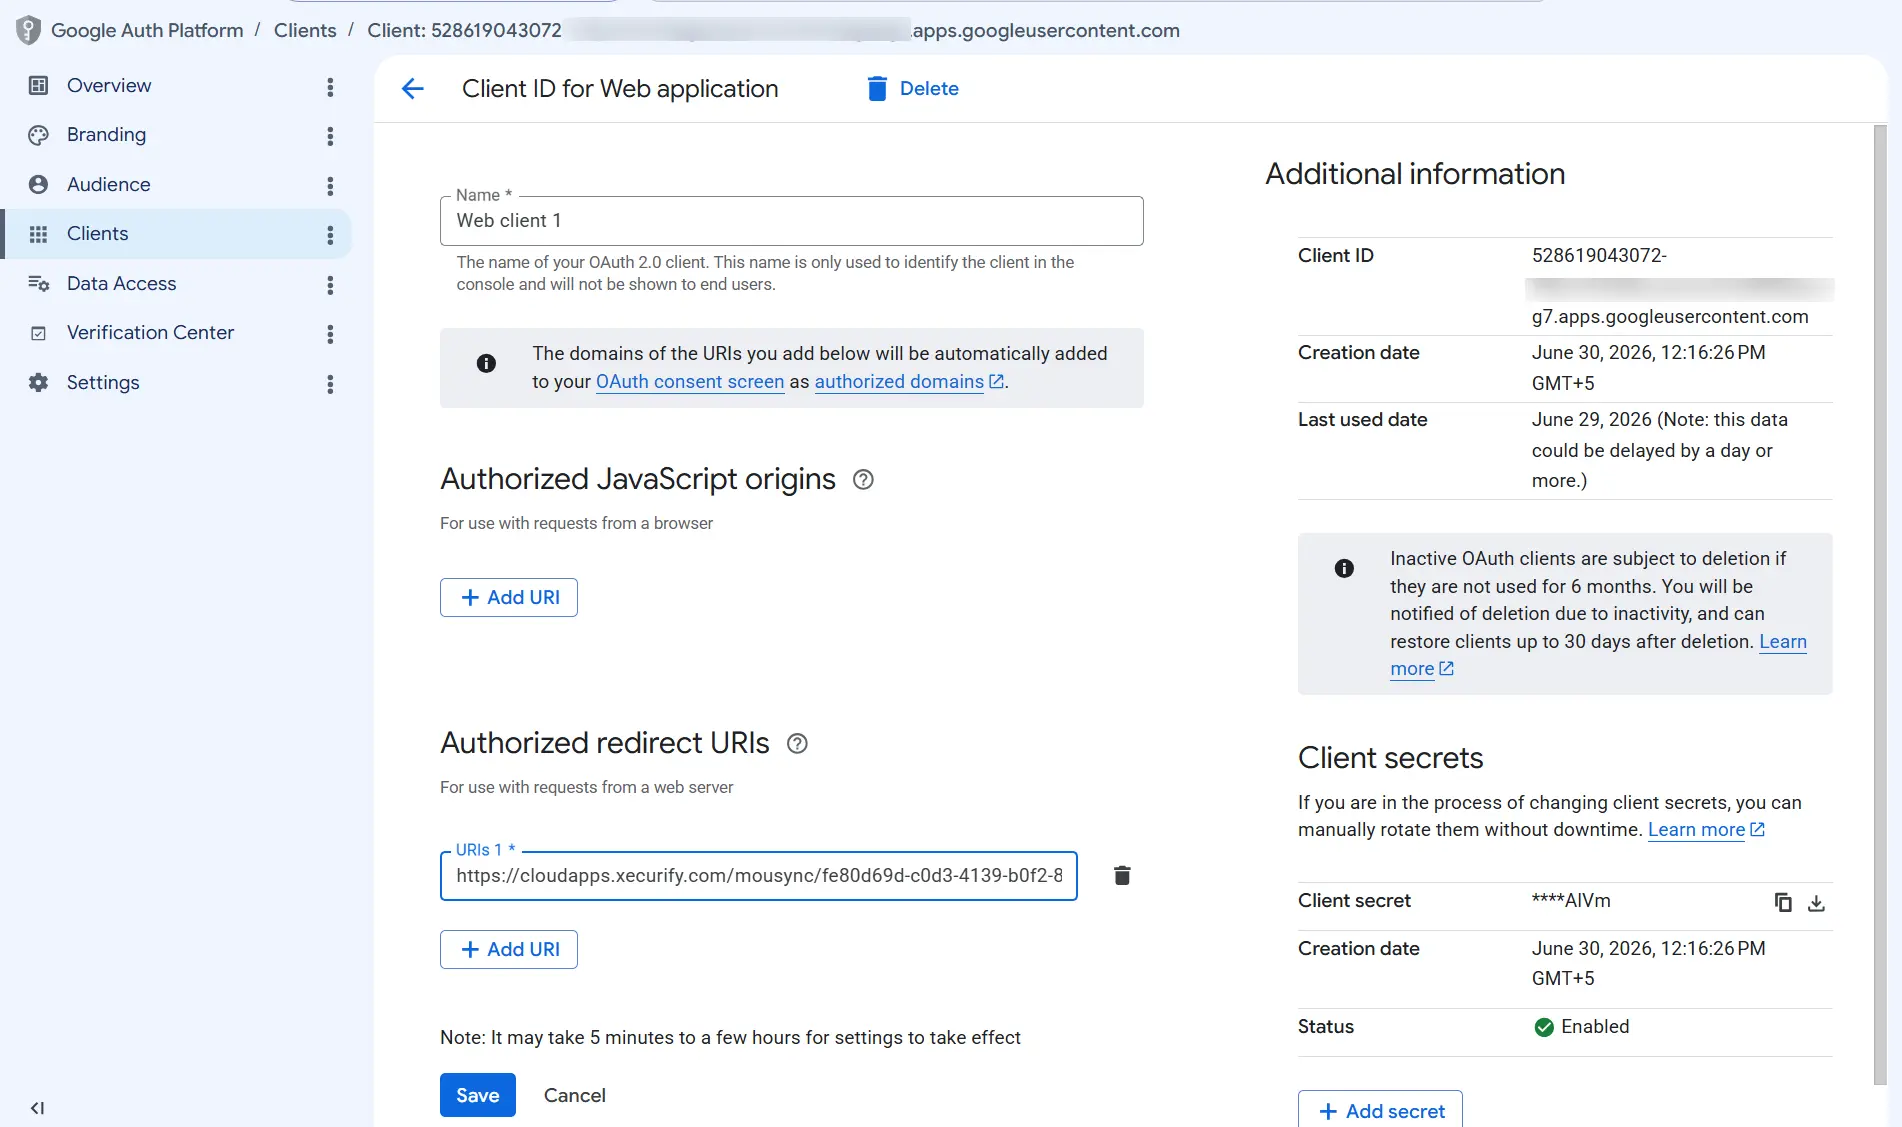The image size is (1902, 1127).
Task: Click the Name input field
Action: [791, 221]
